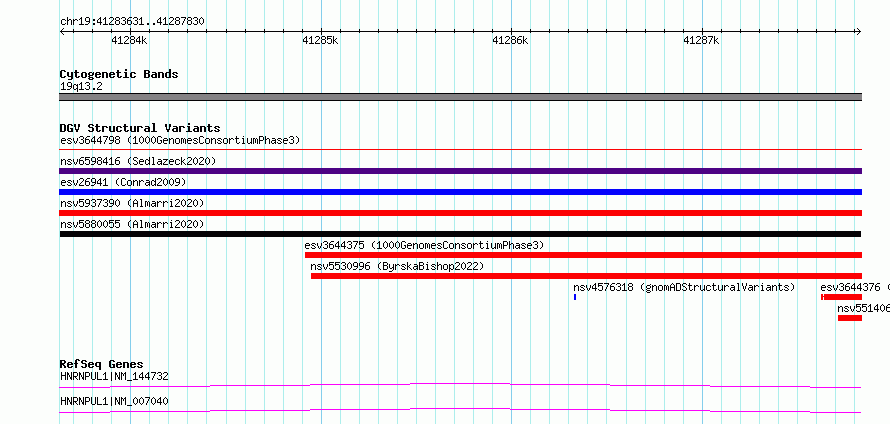Open the nsv4576318 (gnomADStructuralVariants) label
This screenshot has width=890, height=424.
click(684, 287)
